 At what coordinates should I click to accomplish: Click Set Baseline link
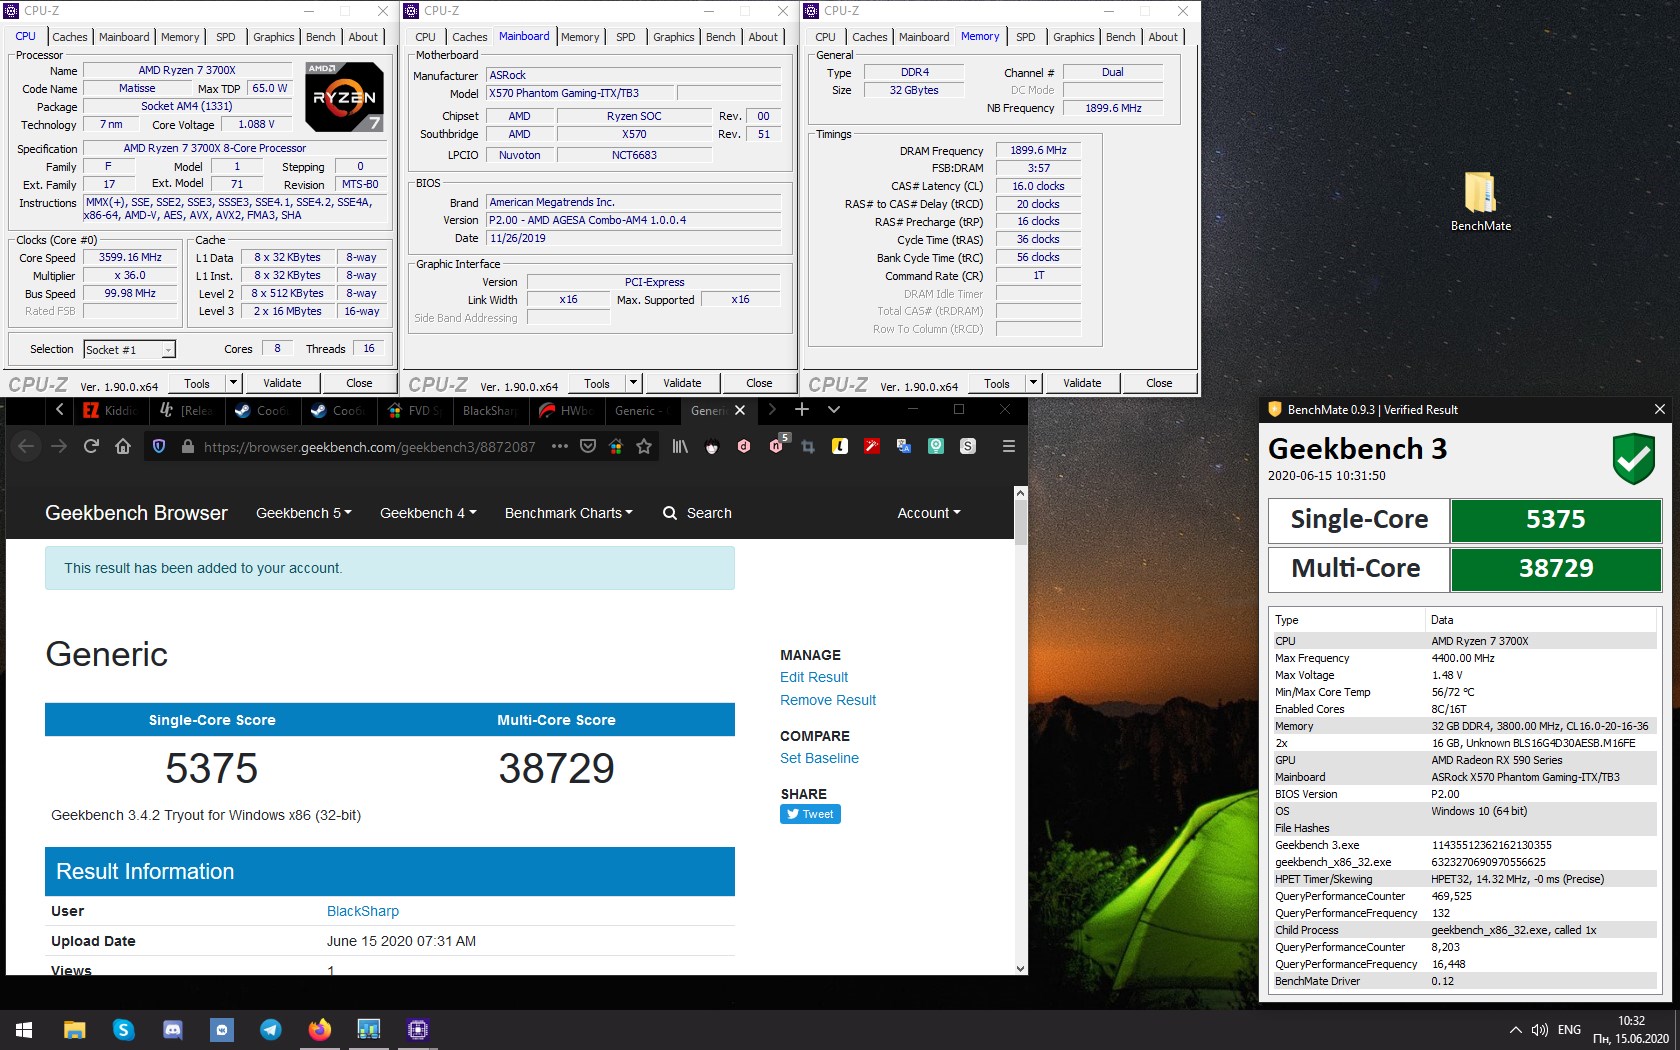pos(819,758)
